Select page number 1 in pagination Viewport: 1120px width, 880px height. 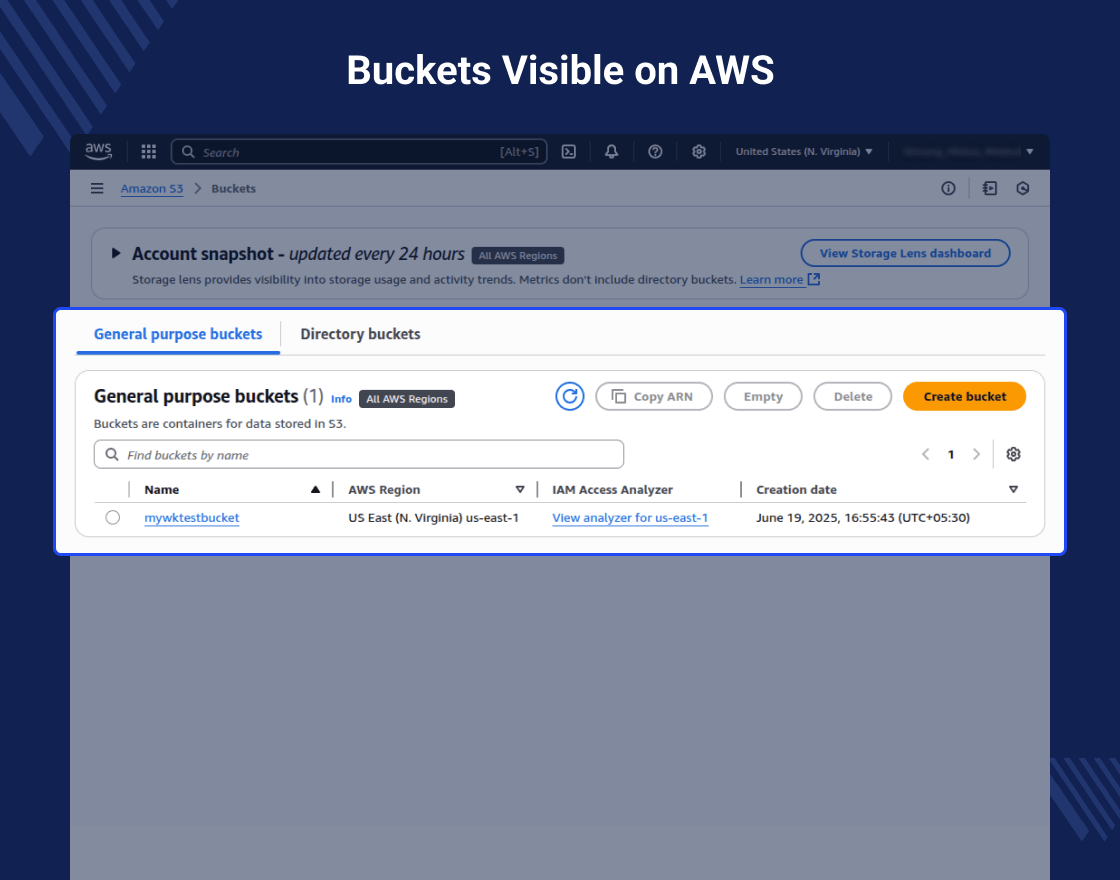(x=951, y=454)
